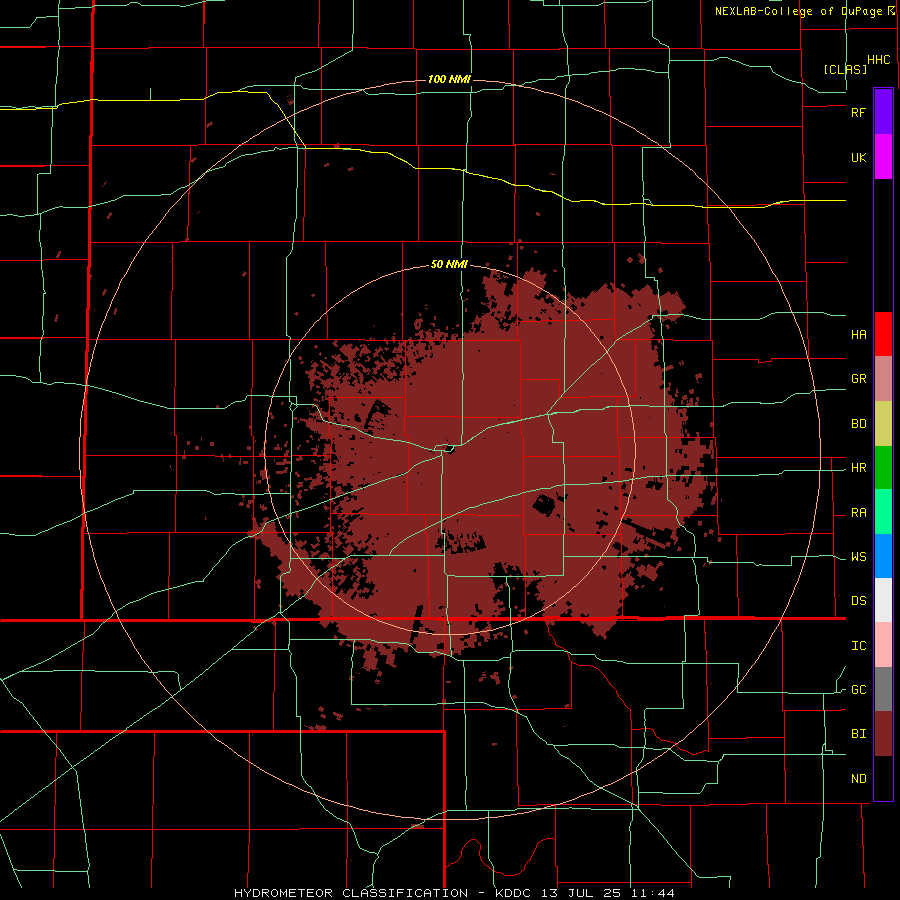Click the 100 NMI range ring label
The height and width of the screenshot is (900, 900).
point(449,79)
